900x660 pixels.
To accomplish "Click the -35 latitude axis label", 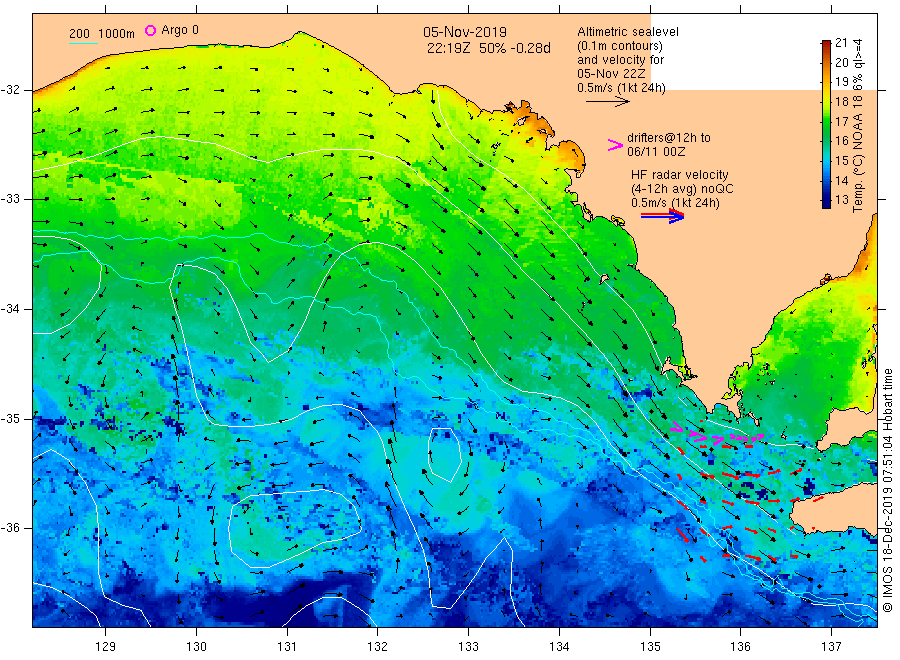I will pyautogui.click(x=10, y=418).
